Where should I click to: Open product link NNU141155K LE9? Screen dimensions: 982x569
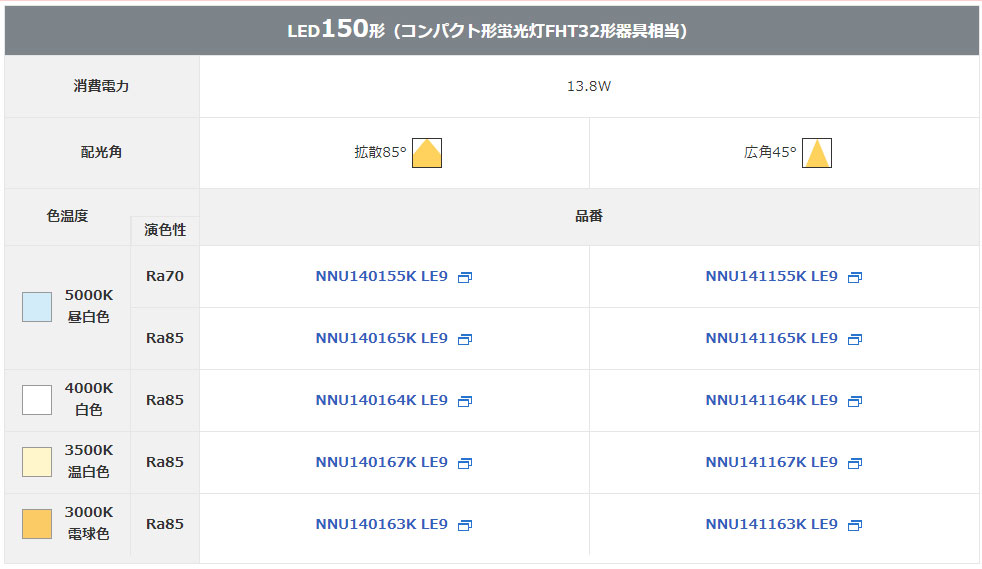[x=771, y=277]
